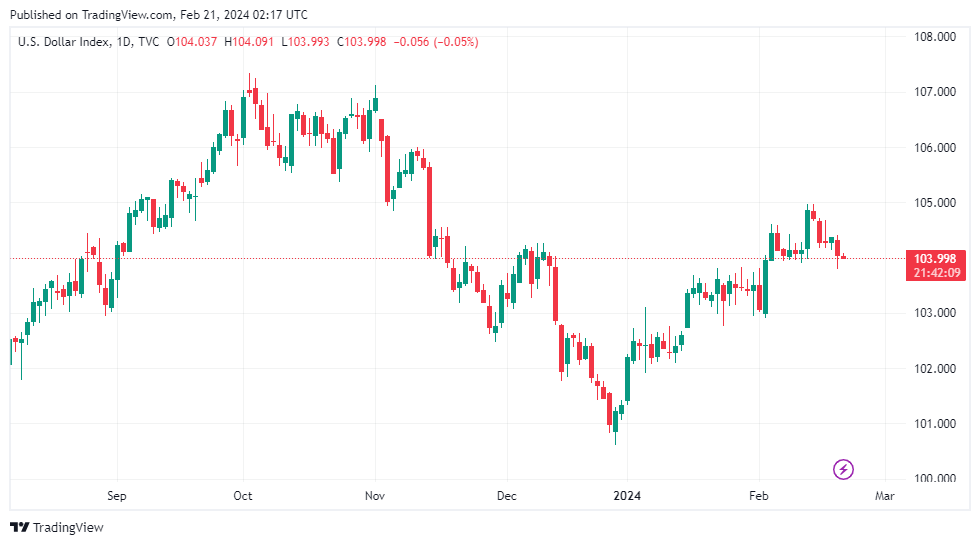Screen dimensions: 980x545
Task: Click the purple lightning bolt icon
Action: coord(844,468)
